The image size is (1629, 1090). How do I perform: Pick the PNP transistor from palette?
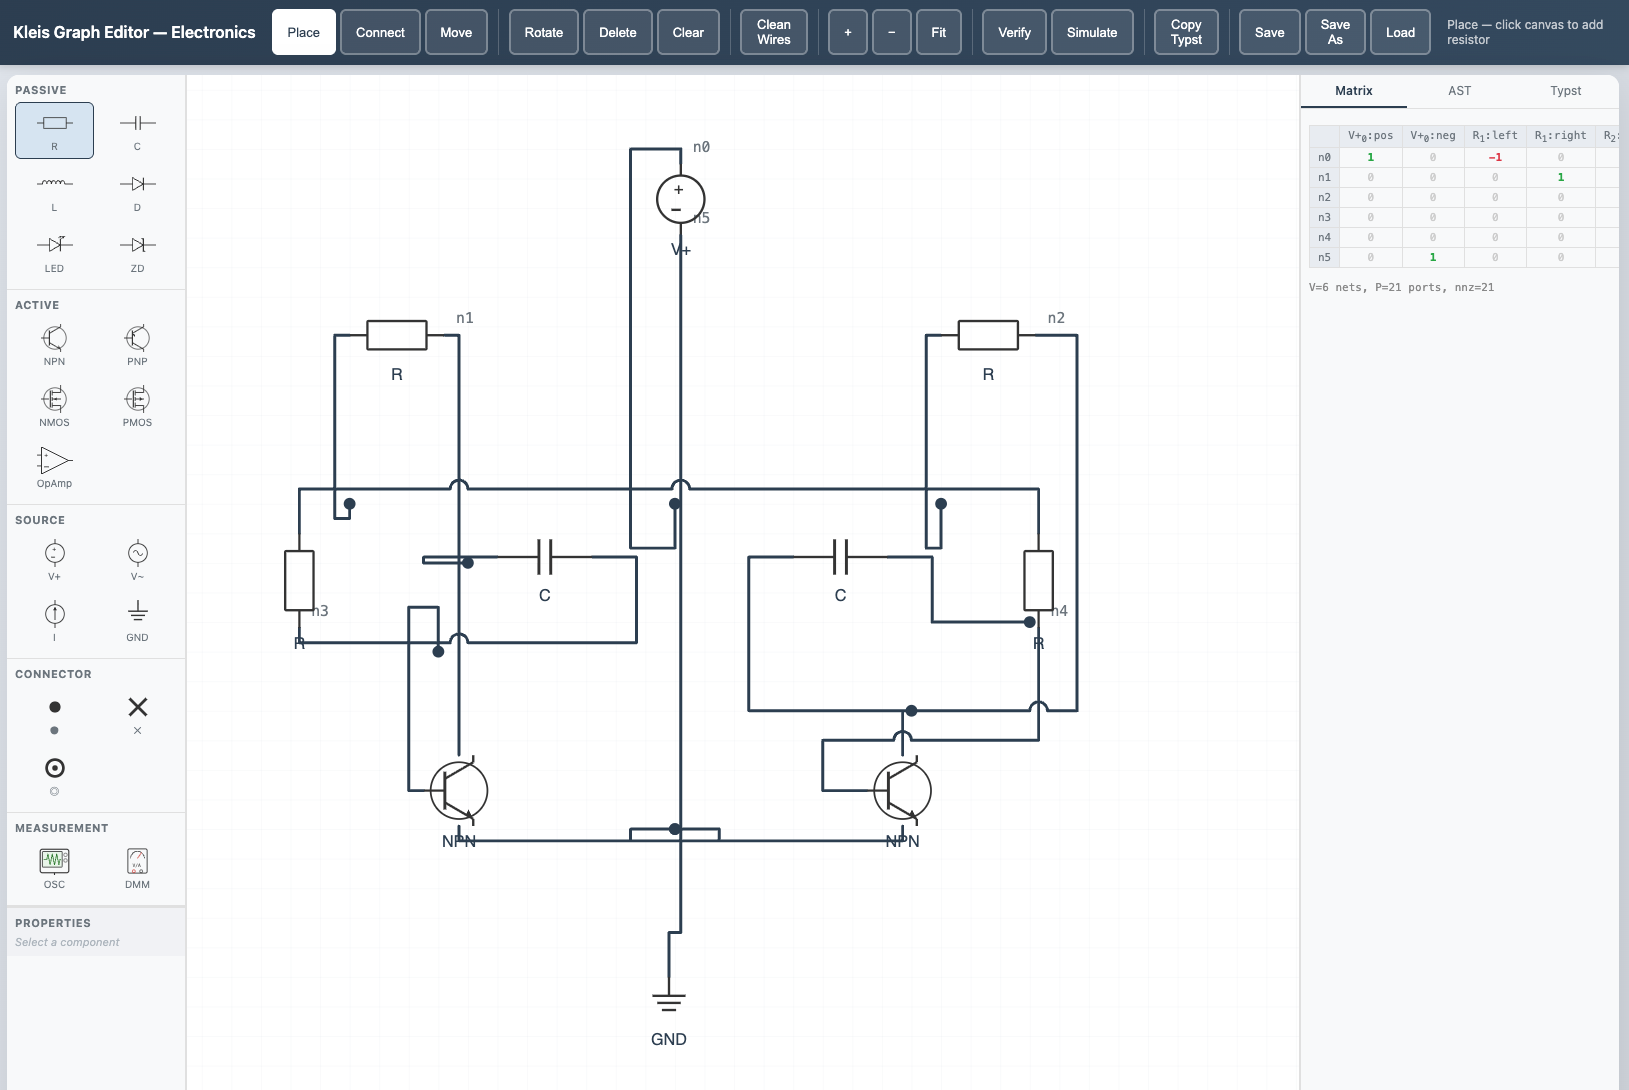click(x=137, y=345)
